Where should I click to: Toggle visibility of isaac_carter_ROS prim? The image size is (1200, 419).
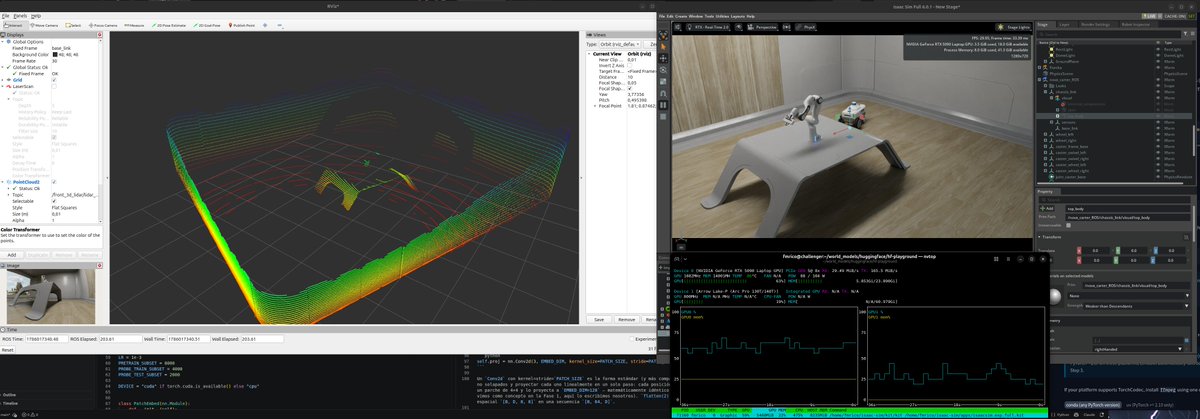(x=1158, y=80)
